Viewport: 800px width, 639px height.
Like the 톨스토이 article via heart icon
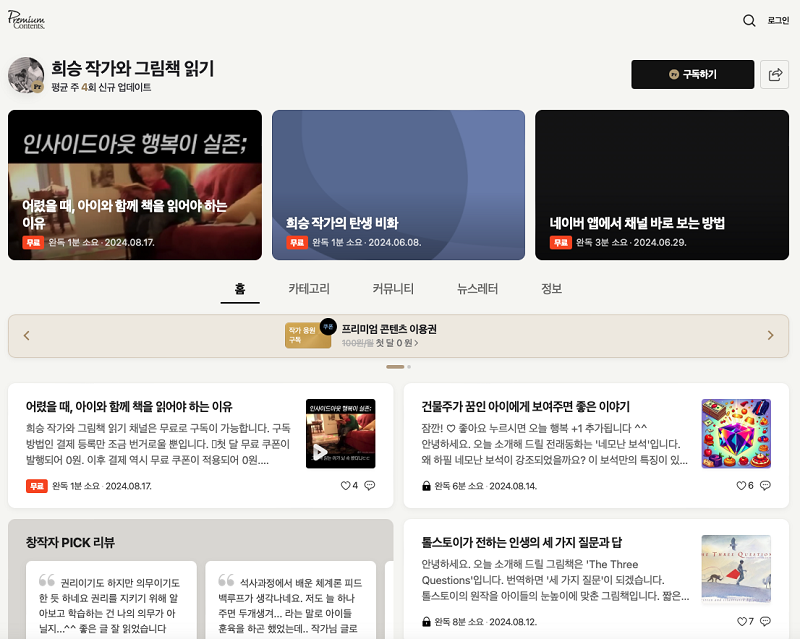pos(740,621)
